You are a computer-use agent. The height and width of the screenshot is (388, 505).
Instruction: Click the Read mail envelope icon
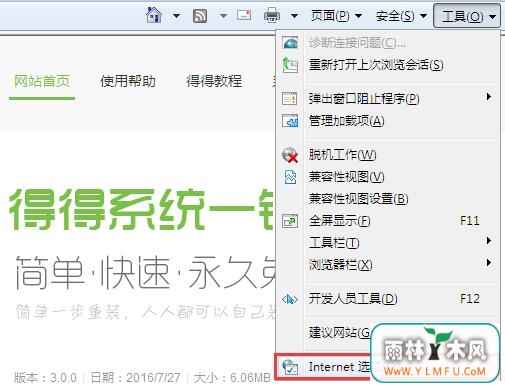(x=244, y=15)
